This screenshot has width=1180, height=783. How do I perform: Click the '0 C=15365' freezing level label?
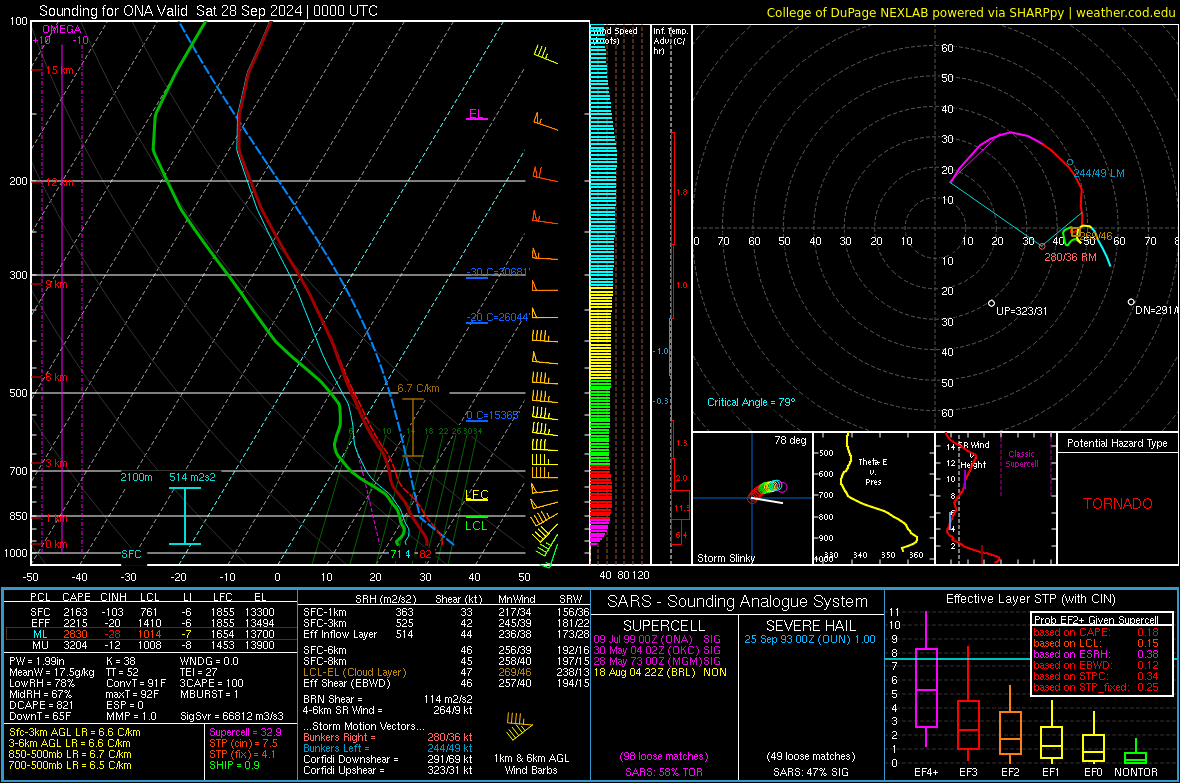[493, 415]
